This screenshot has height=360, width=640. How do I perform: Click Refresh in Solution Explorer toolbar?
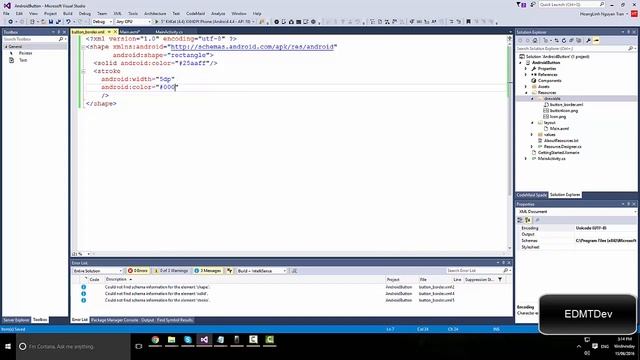(x=564, y=40)
